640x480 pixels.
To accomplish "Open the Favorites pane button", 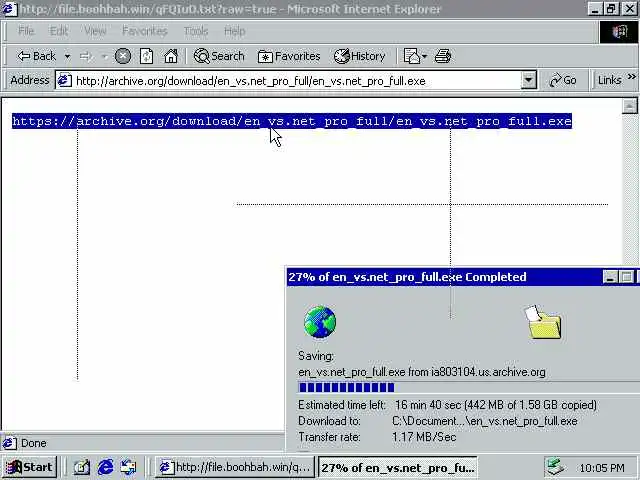I will click(x=289, y=56).
